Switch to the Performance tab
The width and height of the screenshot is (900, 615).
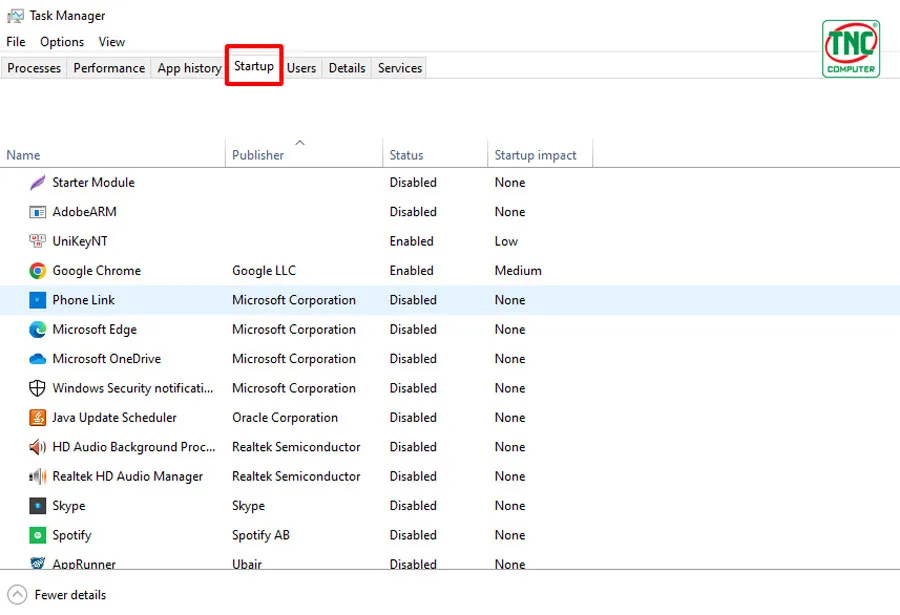pyautogui.click(x=109, y=68)
